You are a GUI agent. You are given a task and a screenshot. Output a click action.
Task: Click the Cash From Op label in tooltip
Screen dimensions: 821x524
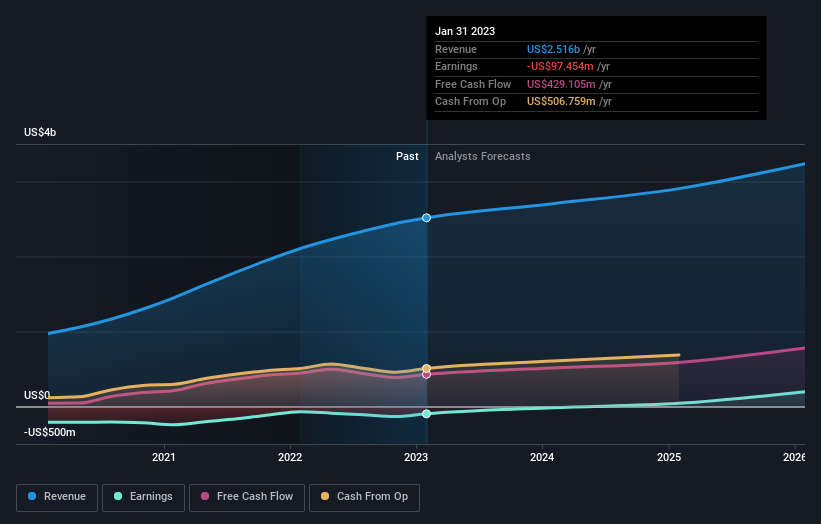pos(471,102)
